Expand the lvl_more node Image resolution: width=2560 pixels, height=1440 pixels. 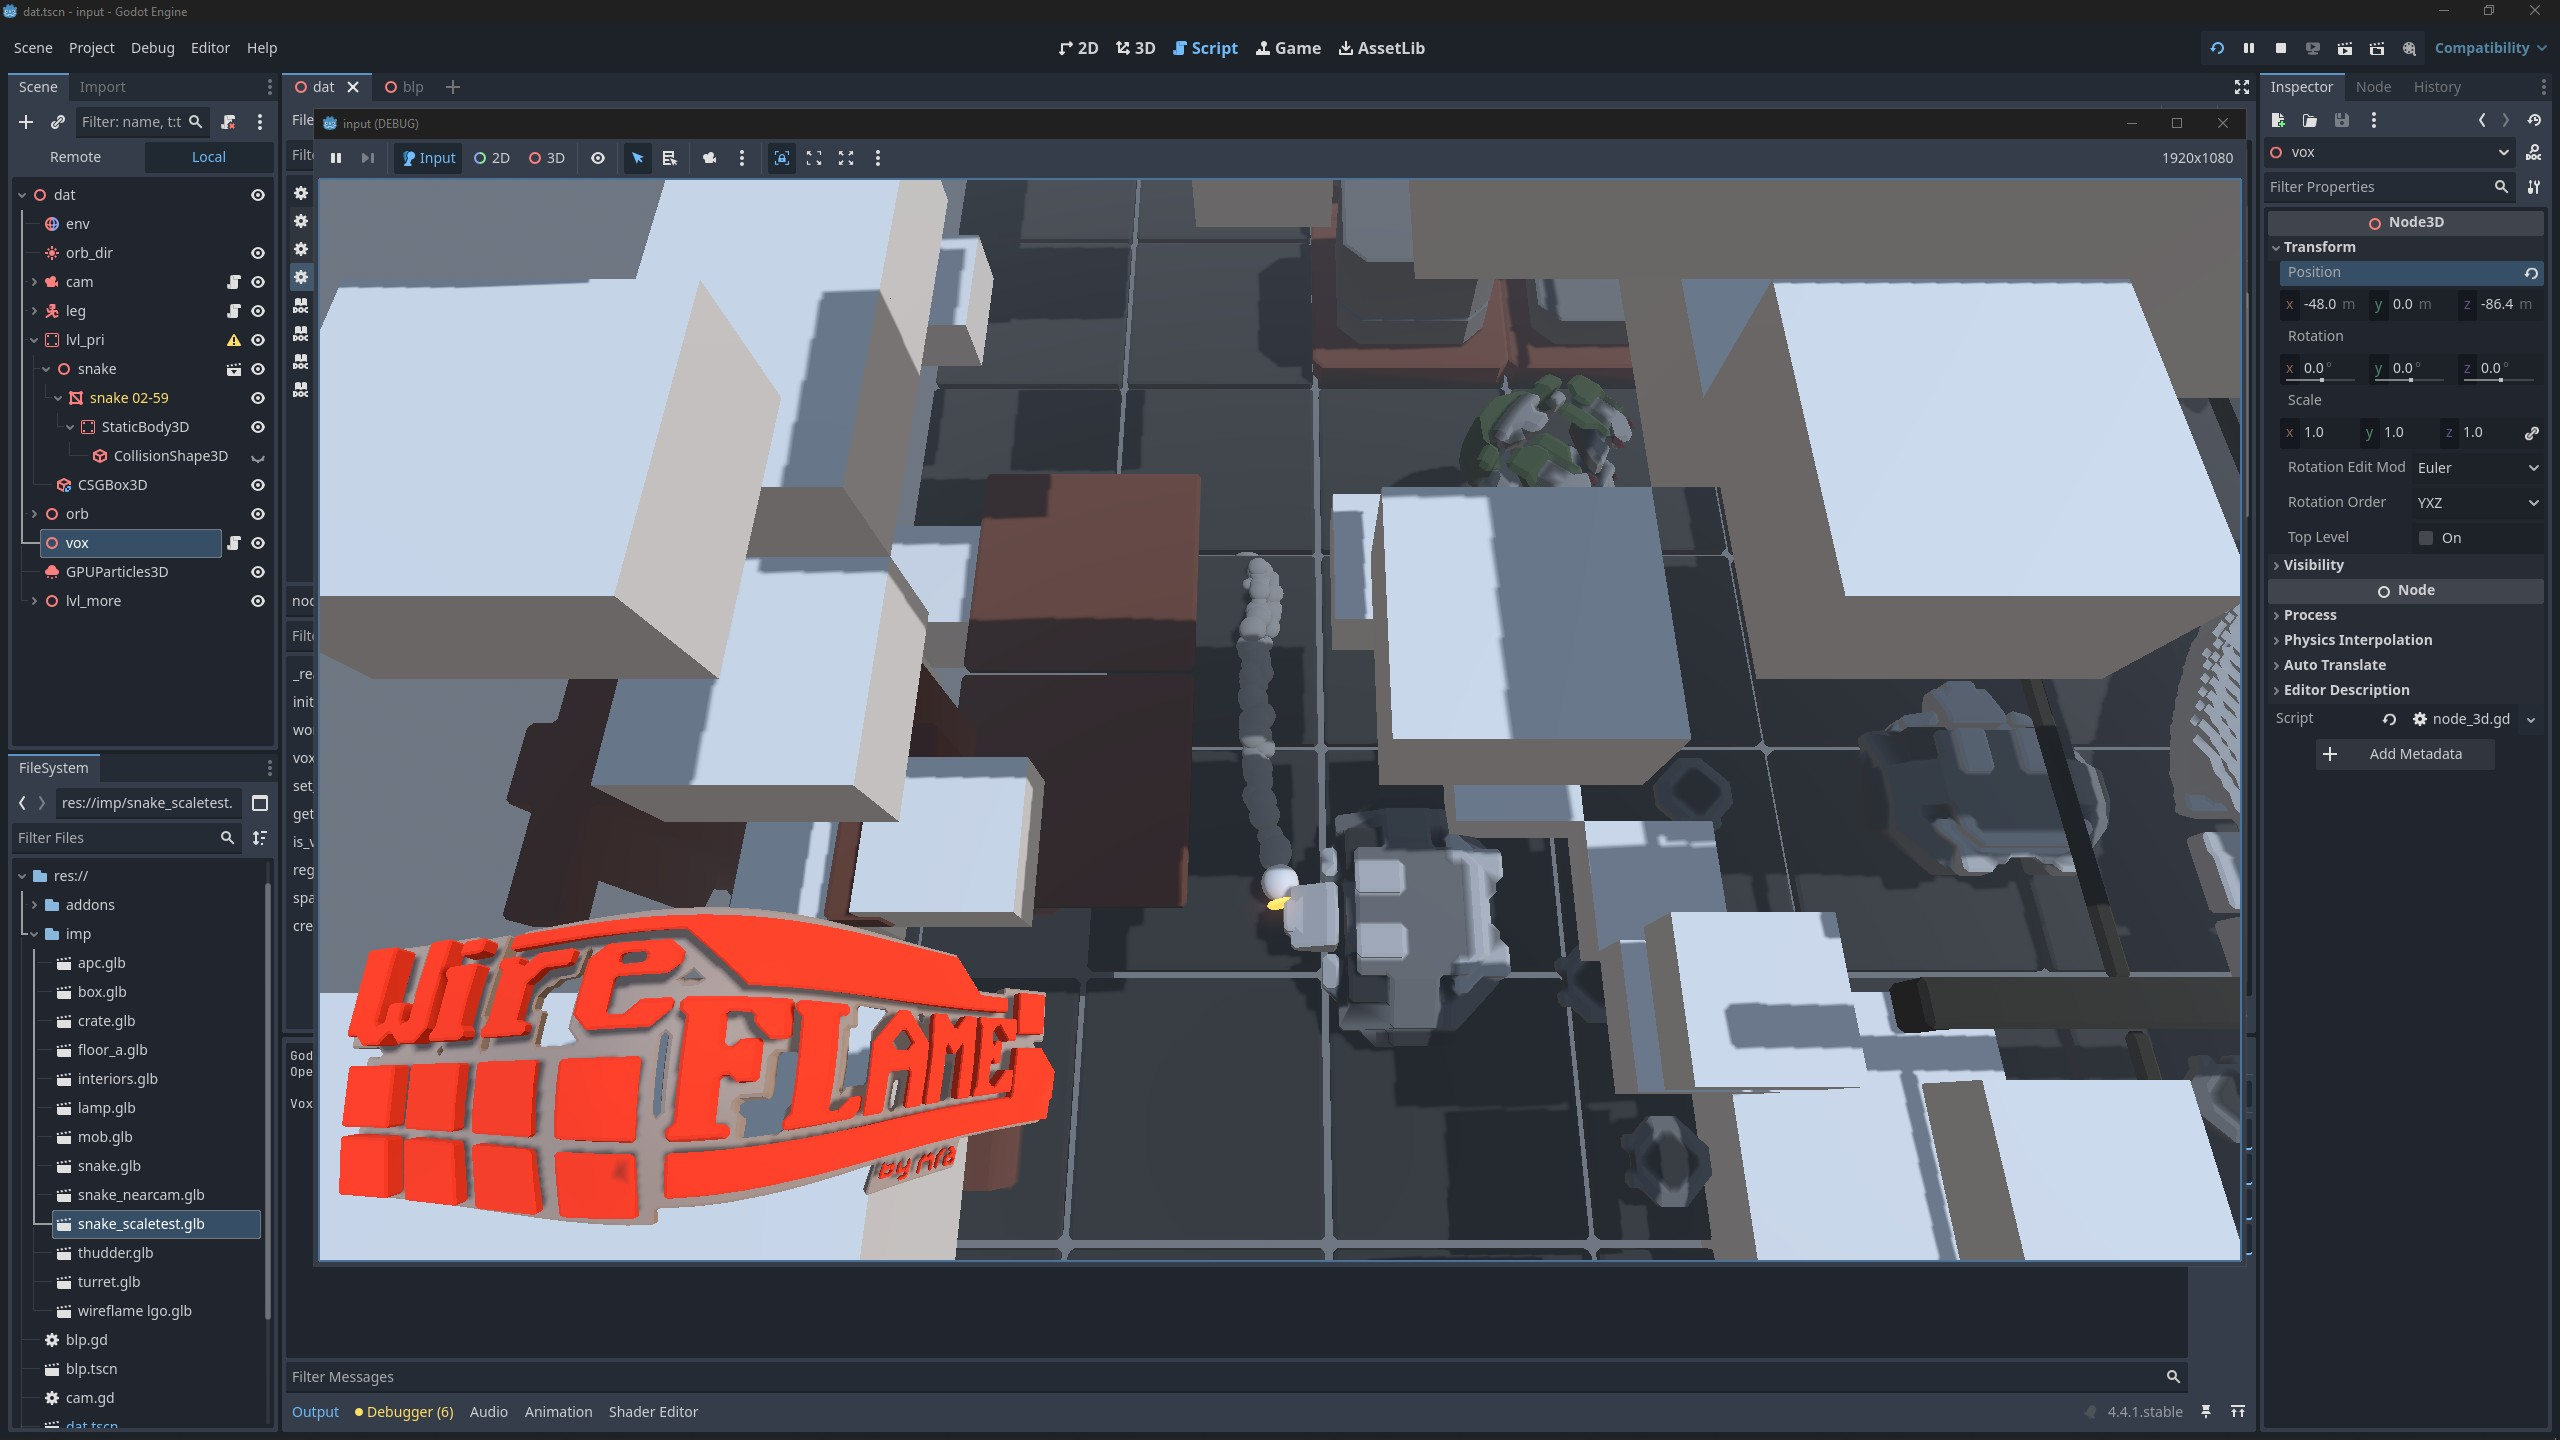click(x=34, y=601)
